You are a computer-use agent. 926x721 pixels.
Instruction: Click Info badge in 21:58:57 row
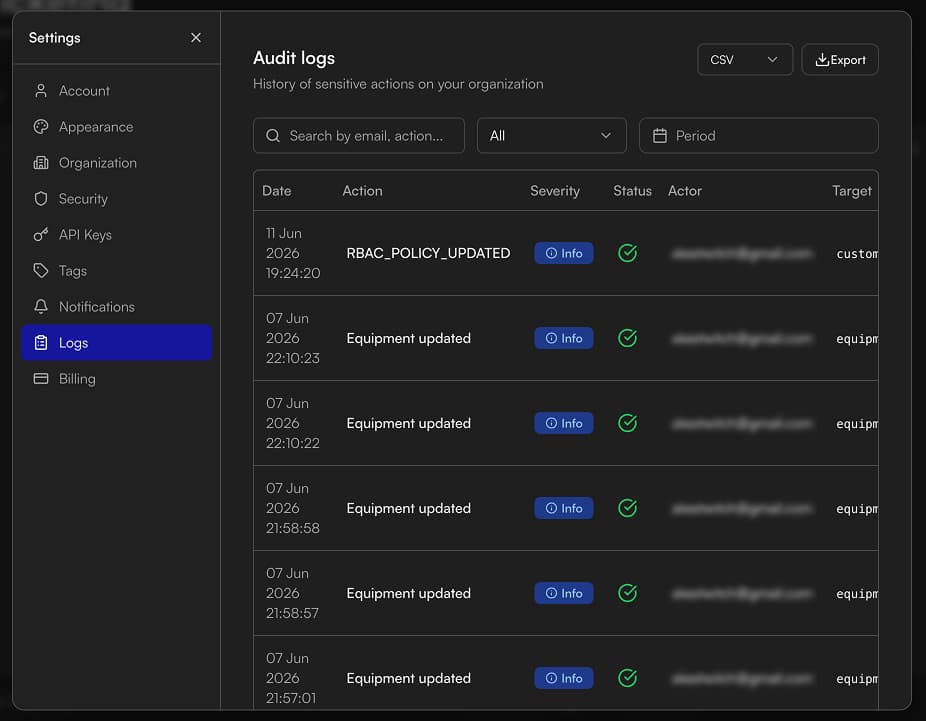563,593
